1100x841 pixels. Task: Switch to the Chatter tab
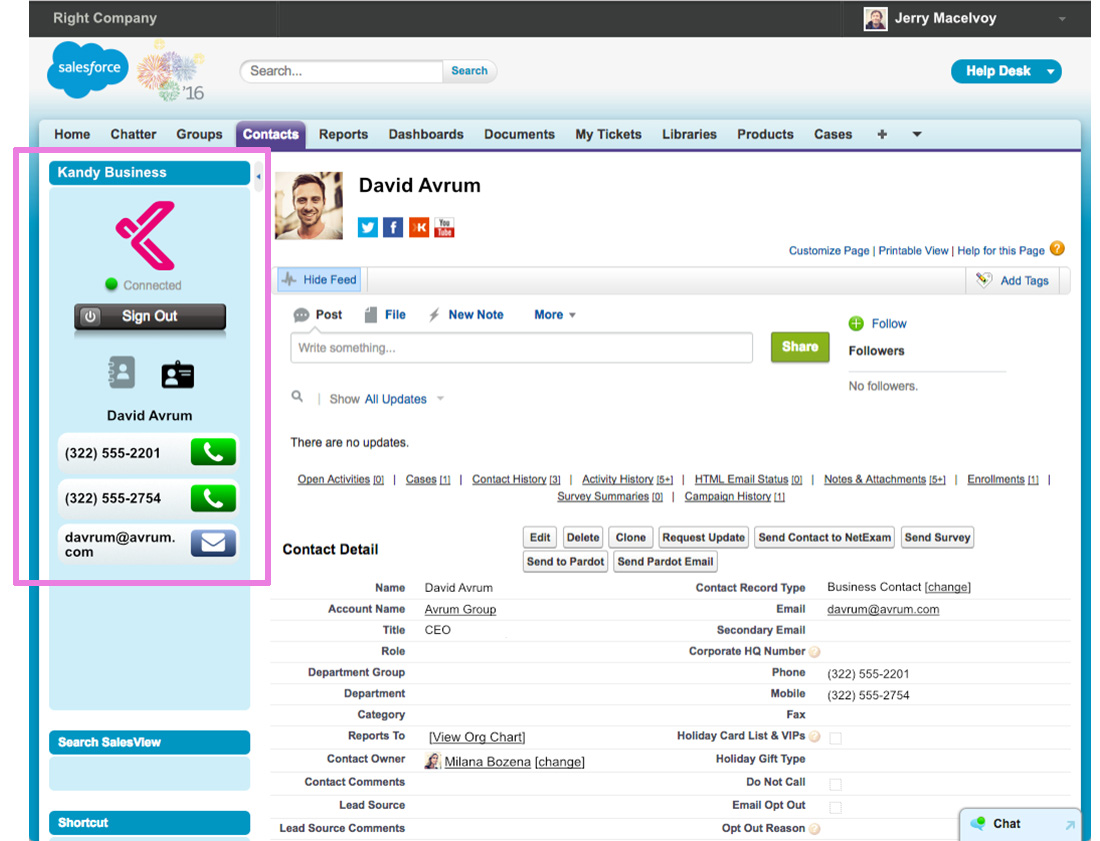(133, 134)
